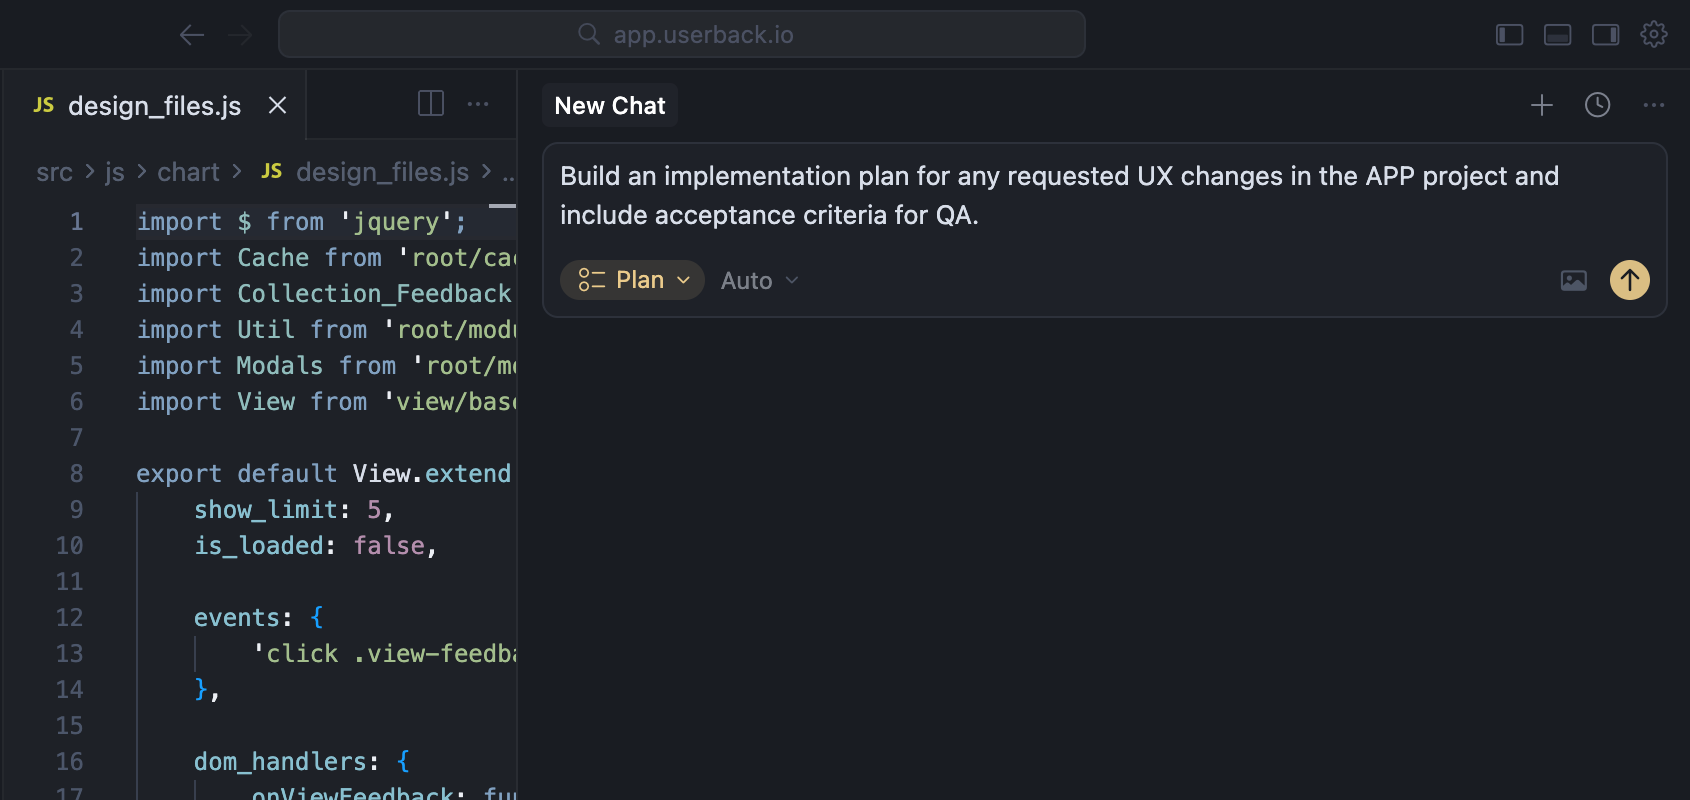1690x800 pixels.
Task: Open the editor tab ellipsis menu
Action: (479, 104)
